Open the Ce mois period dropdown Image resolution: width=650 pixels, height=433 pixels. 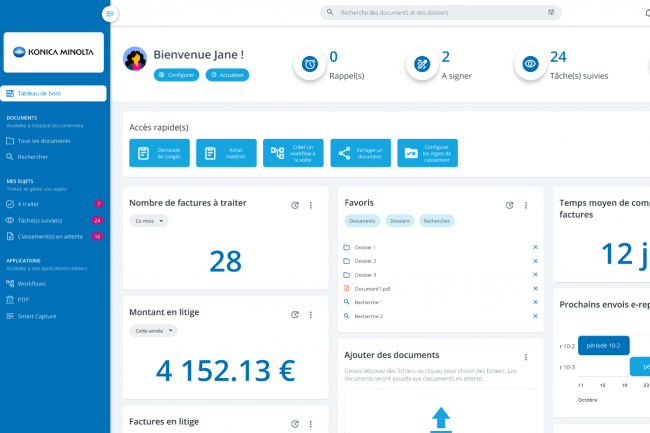point(149,221)
